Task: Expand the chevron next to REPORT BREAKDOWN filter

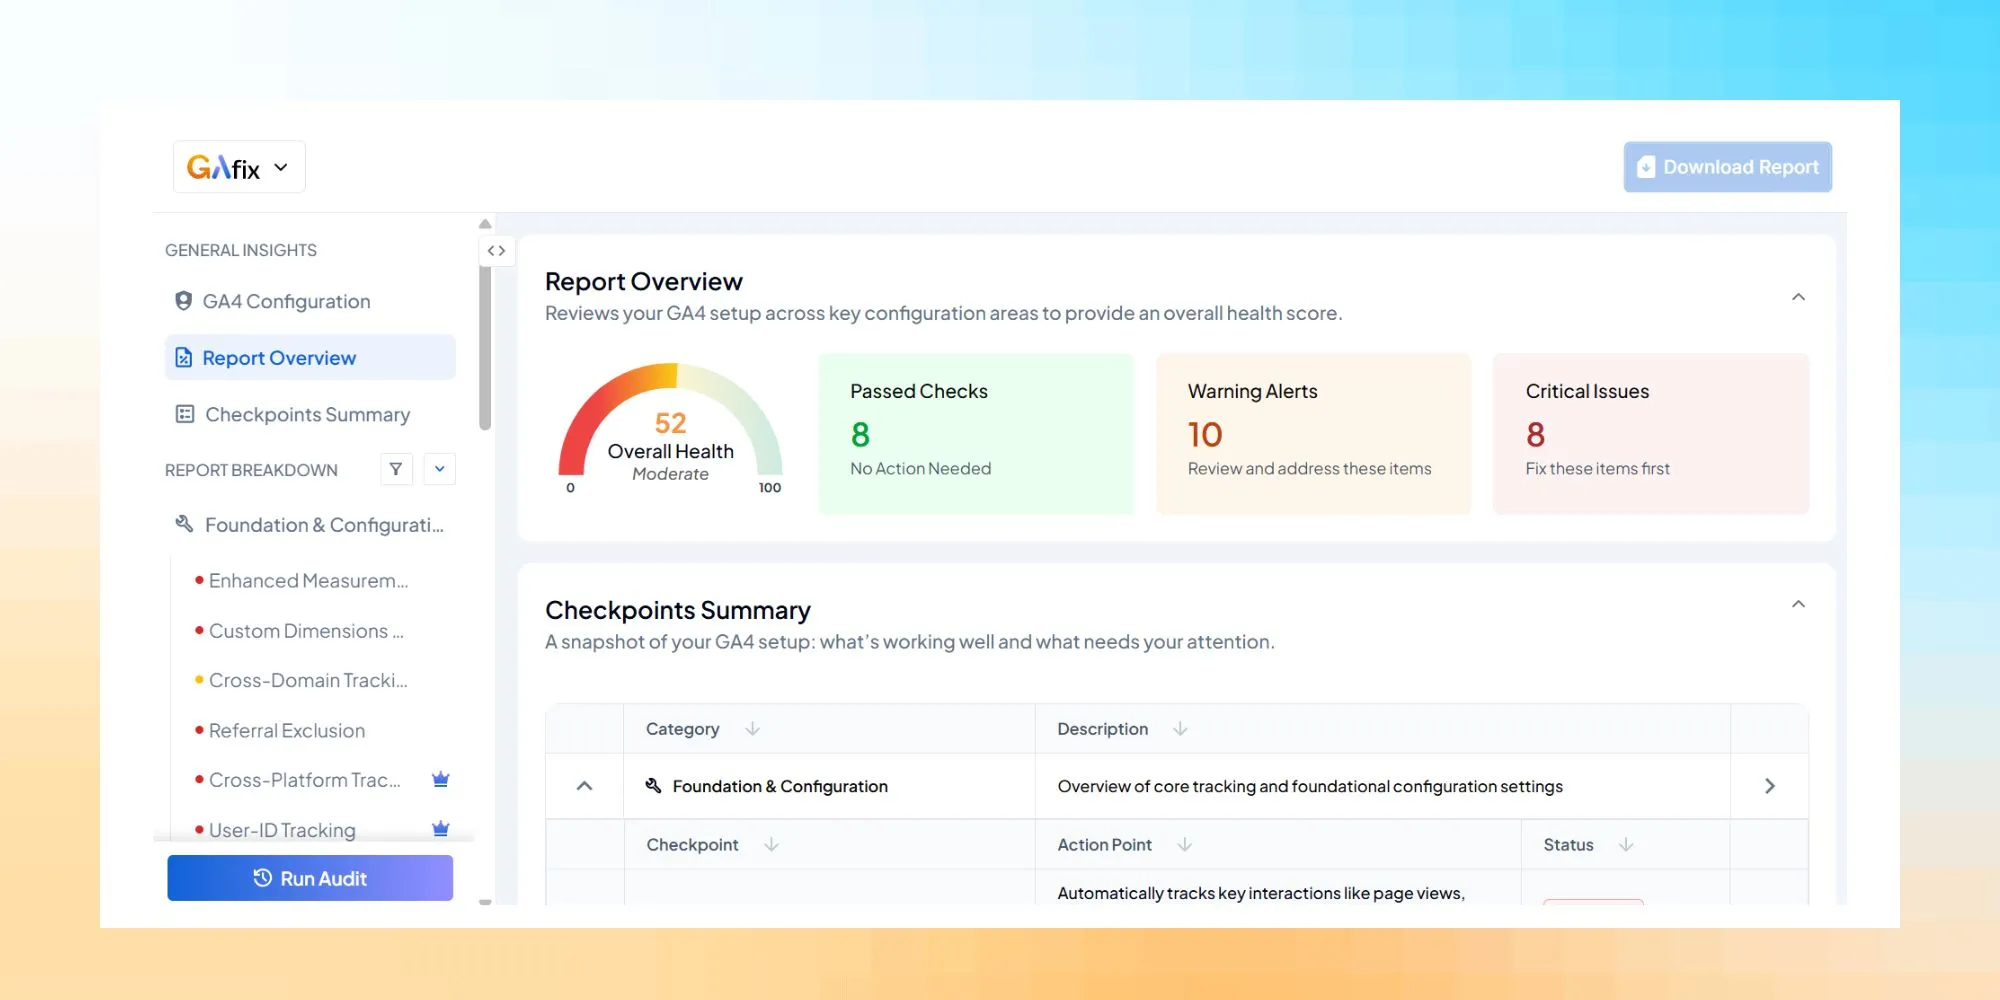Action: 439,469
